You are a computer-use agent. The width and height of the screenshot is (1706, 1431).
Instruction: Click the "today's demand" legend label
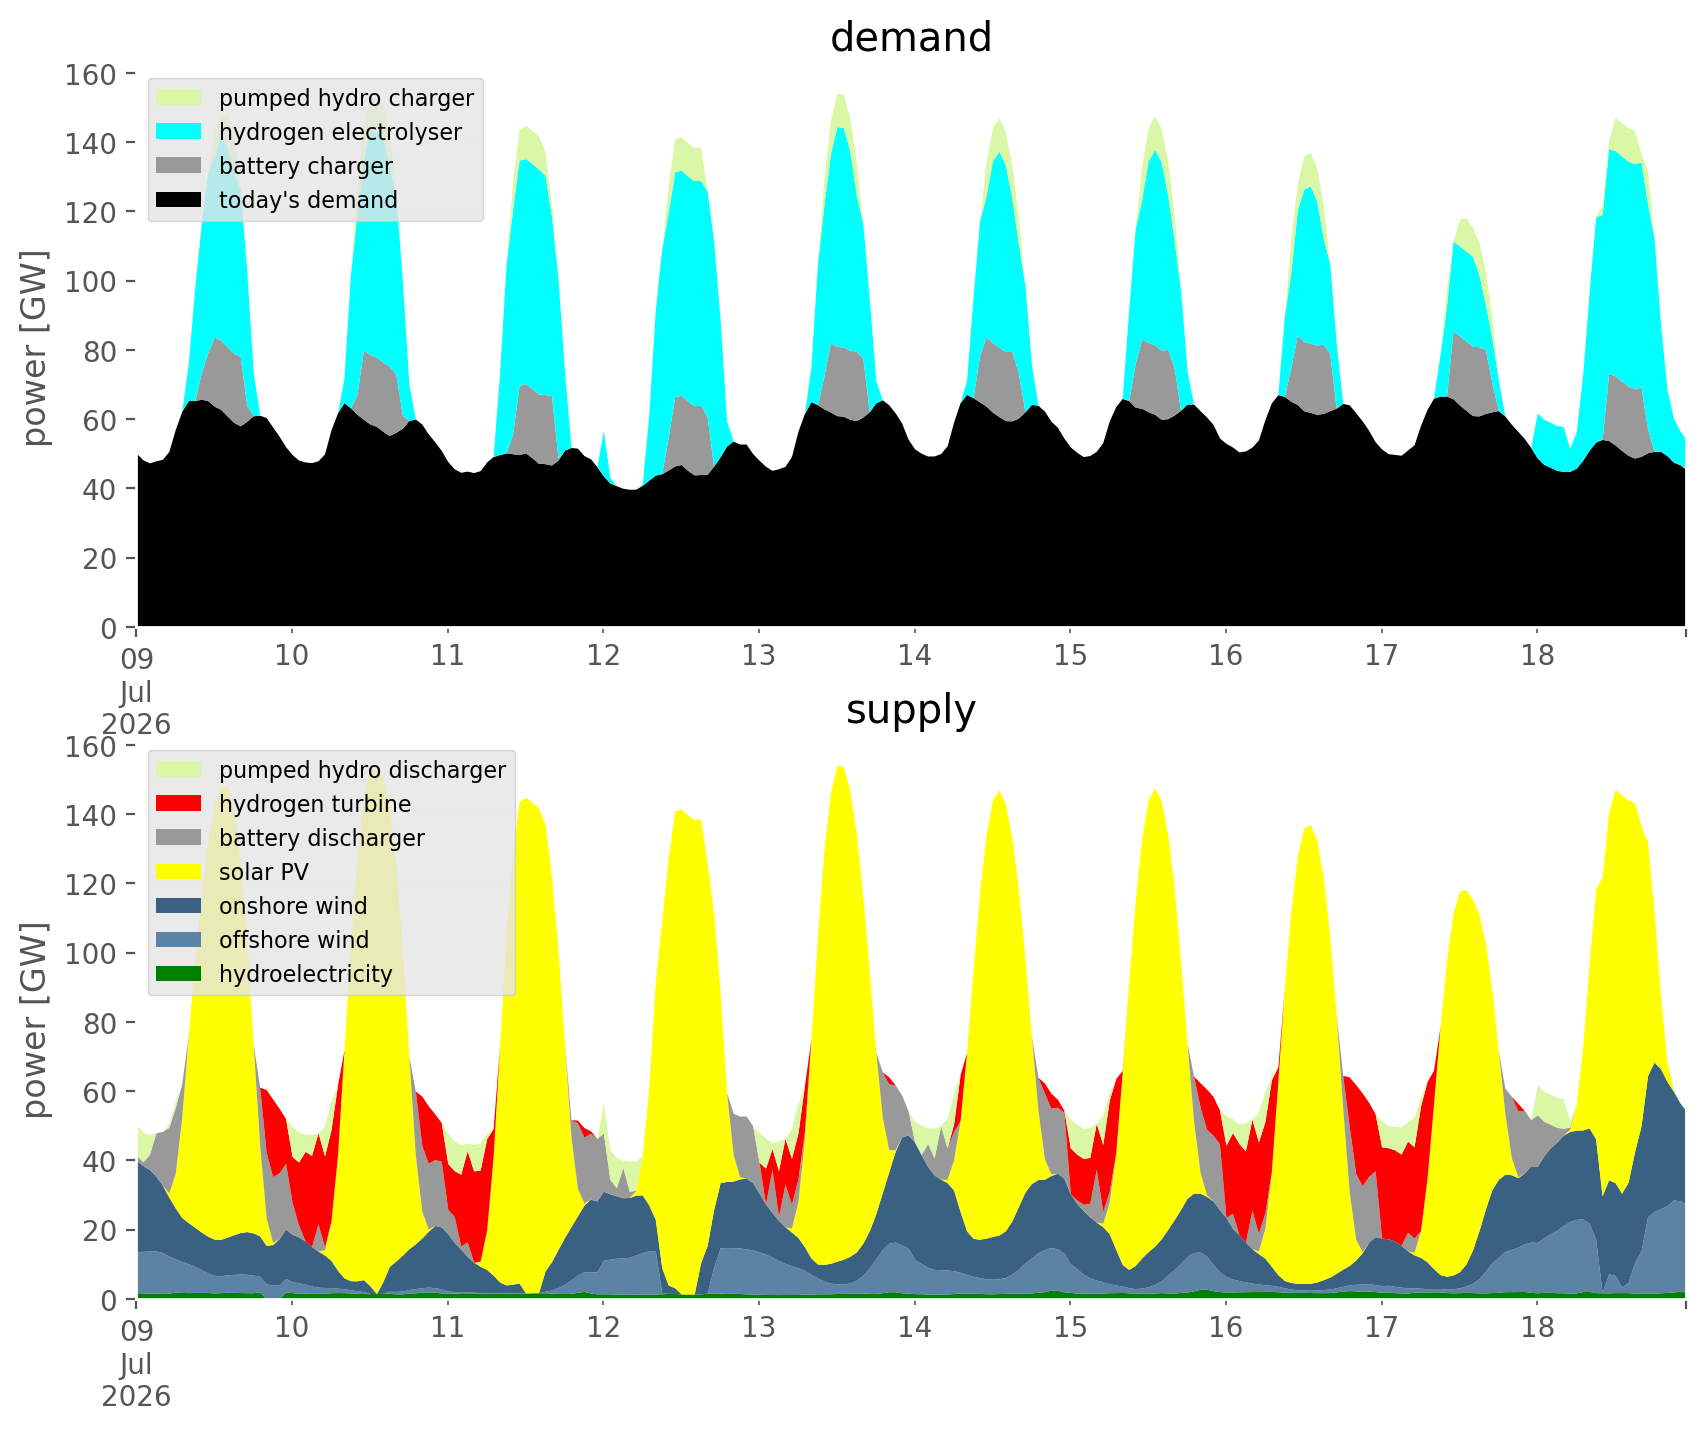tap(308, 200)
